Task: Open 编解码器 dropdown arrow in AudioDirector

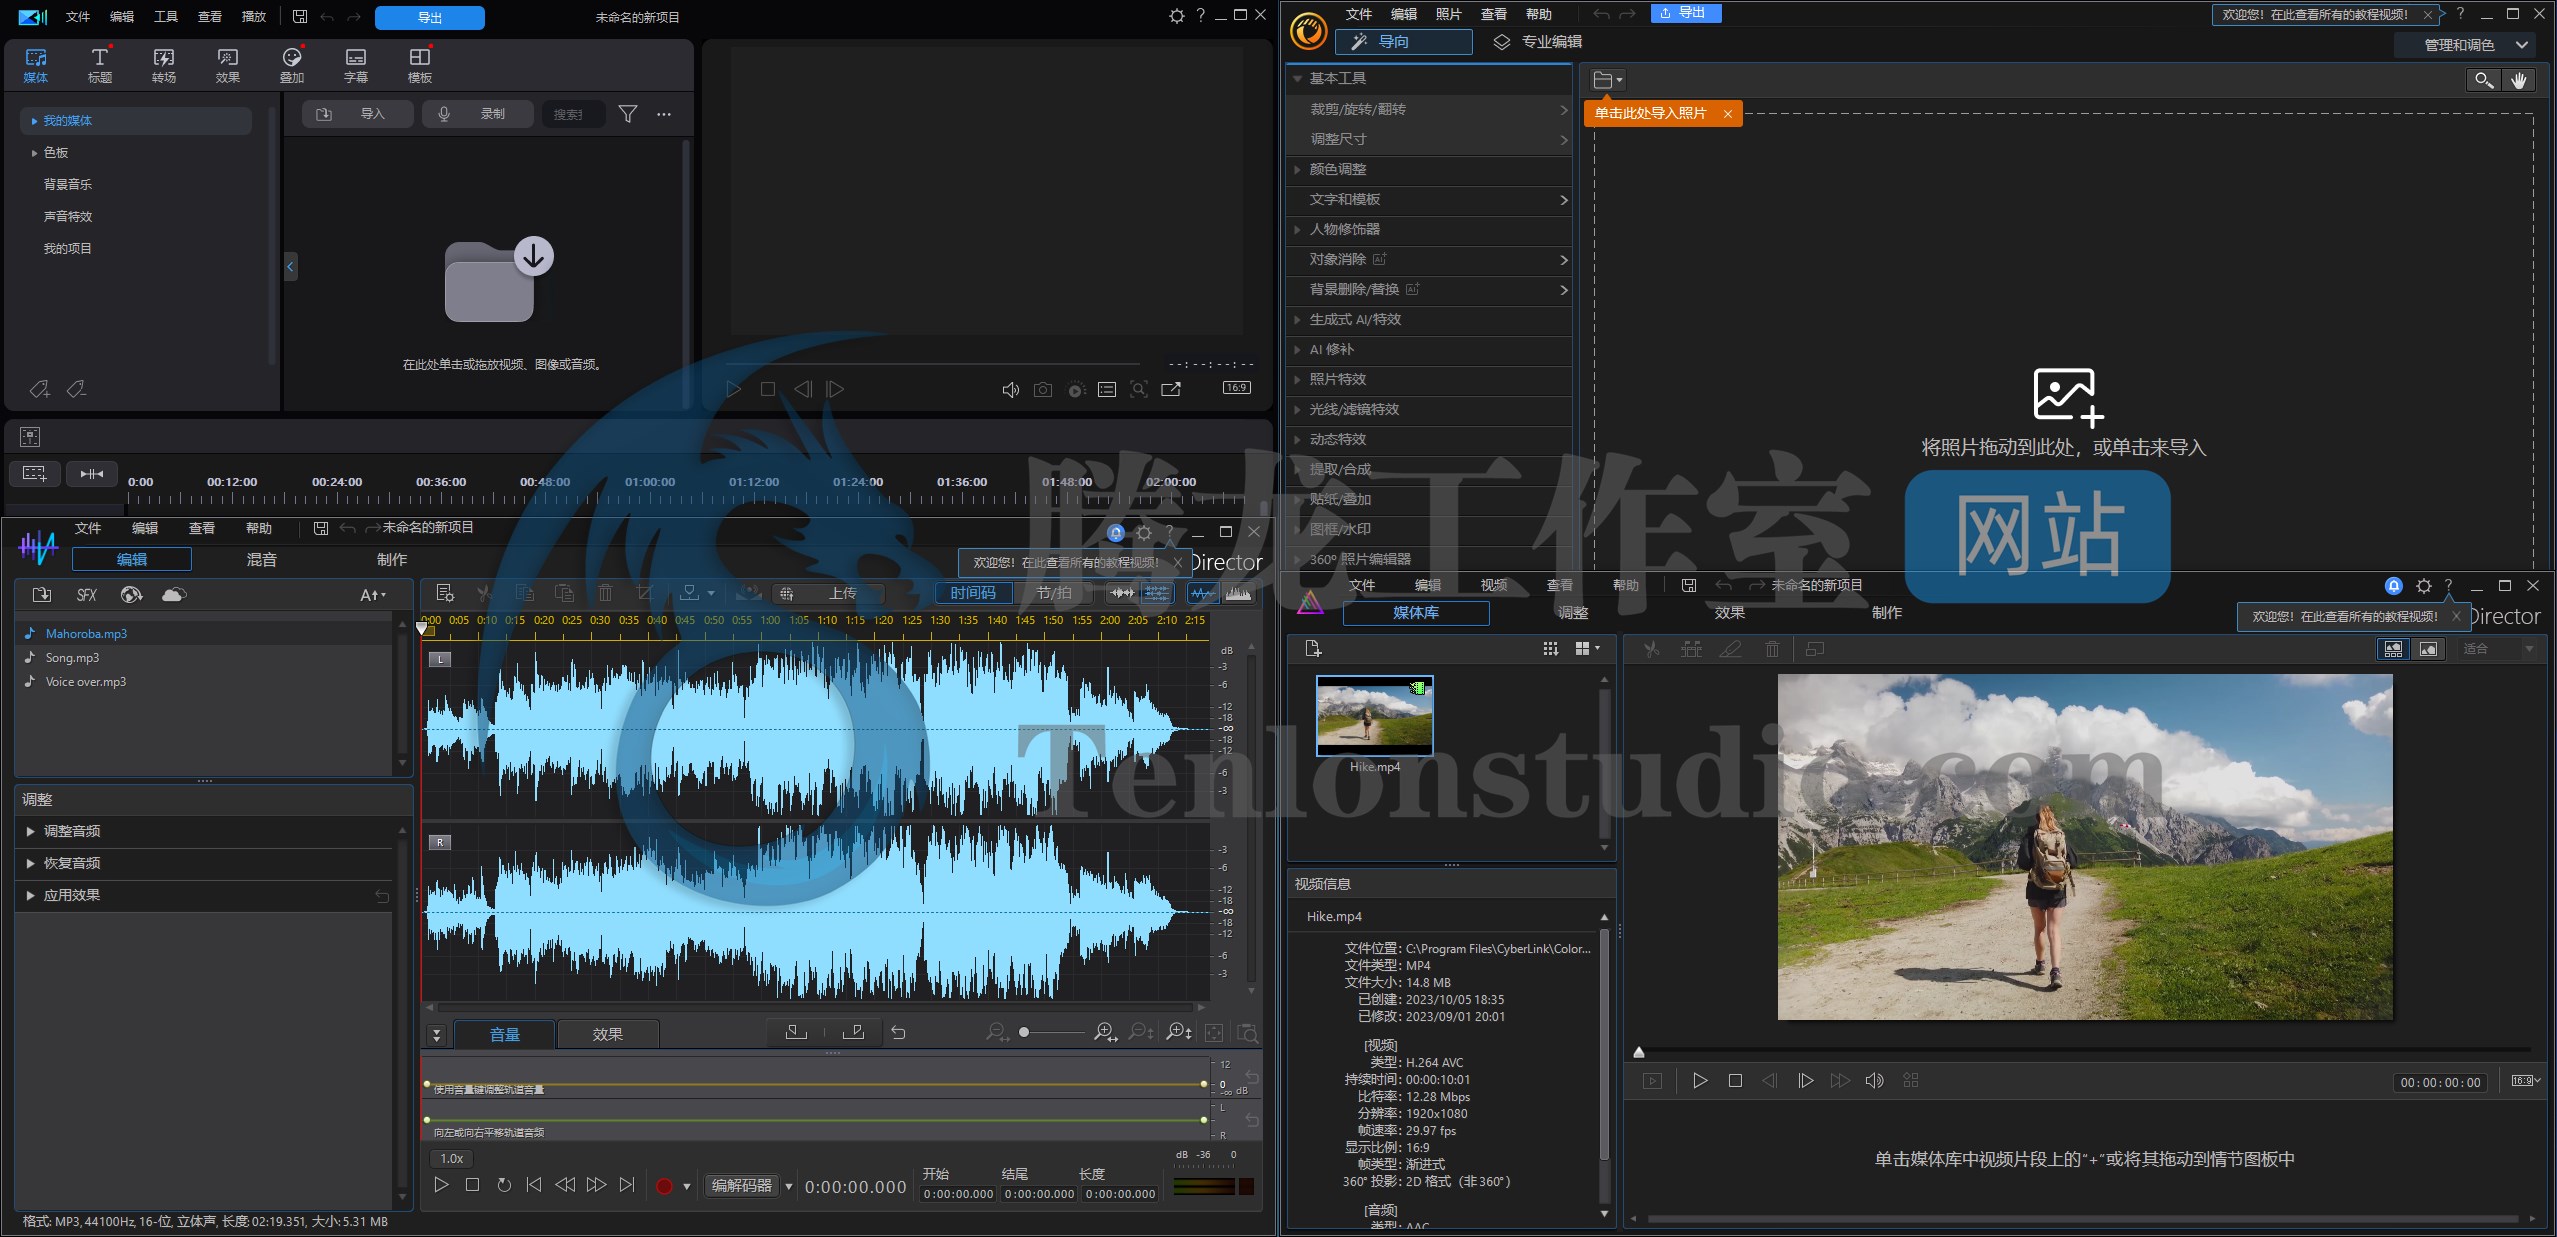Action: (788, 1187)
